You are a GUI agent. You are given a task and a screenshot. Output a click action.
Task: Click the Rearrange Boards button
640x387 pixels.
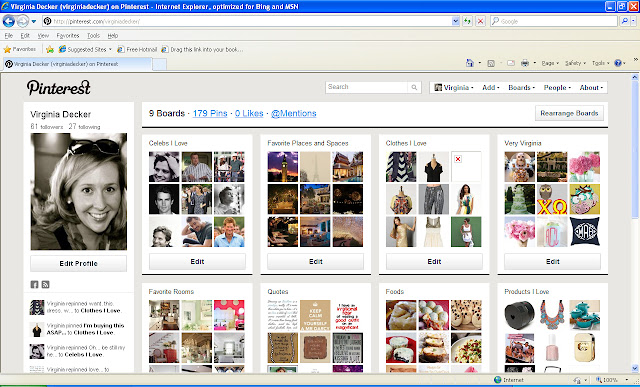(x=569, y=113)
